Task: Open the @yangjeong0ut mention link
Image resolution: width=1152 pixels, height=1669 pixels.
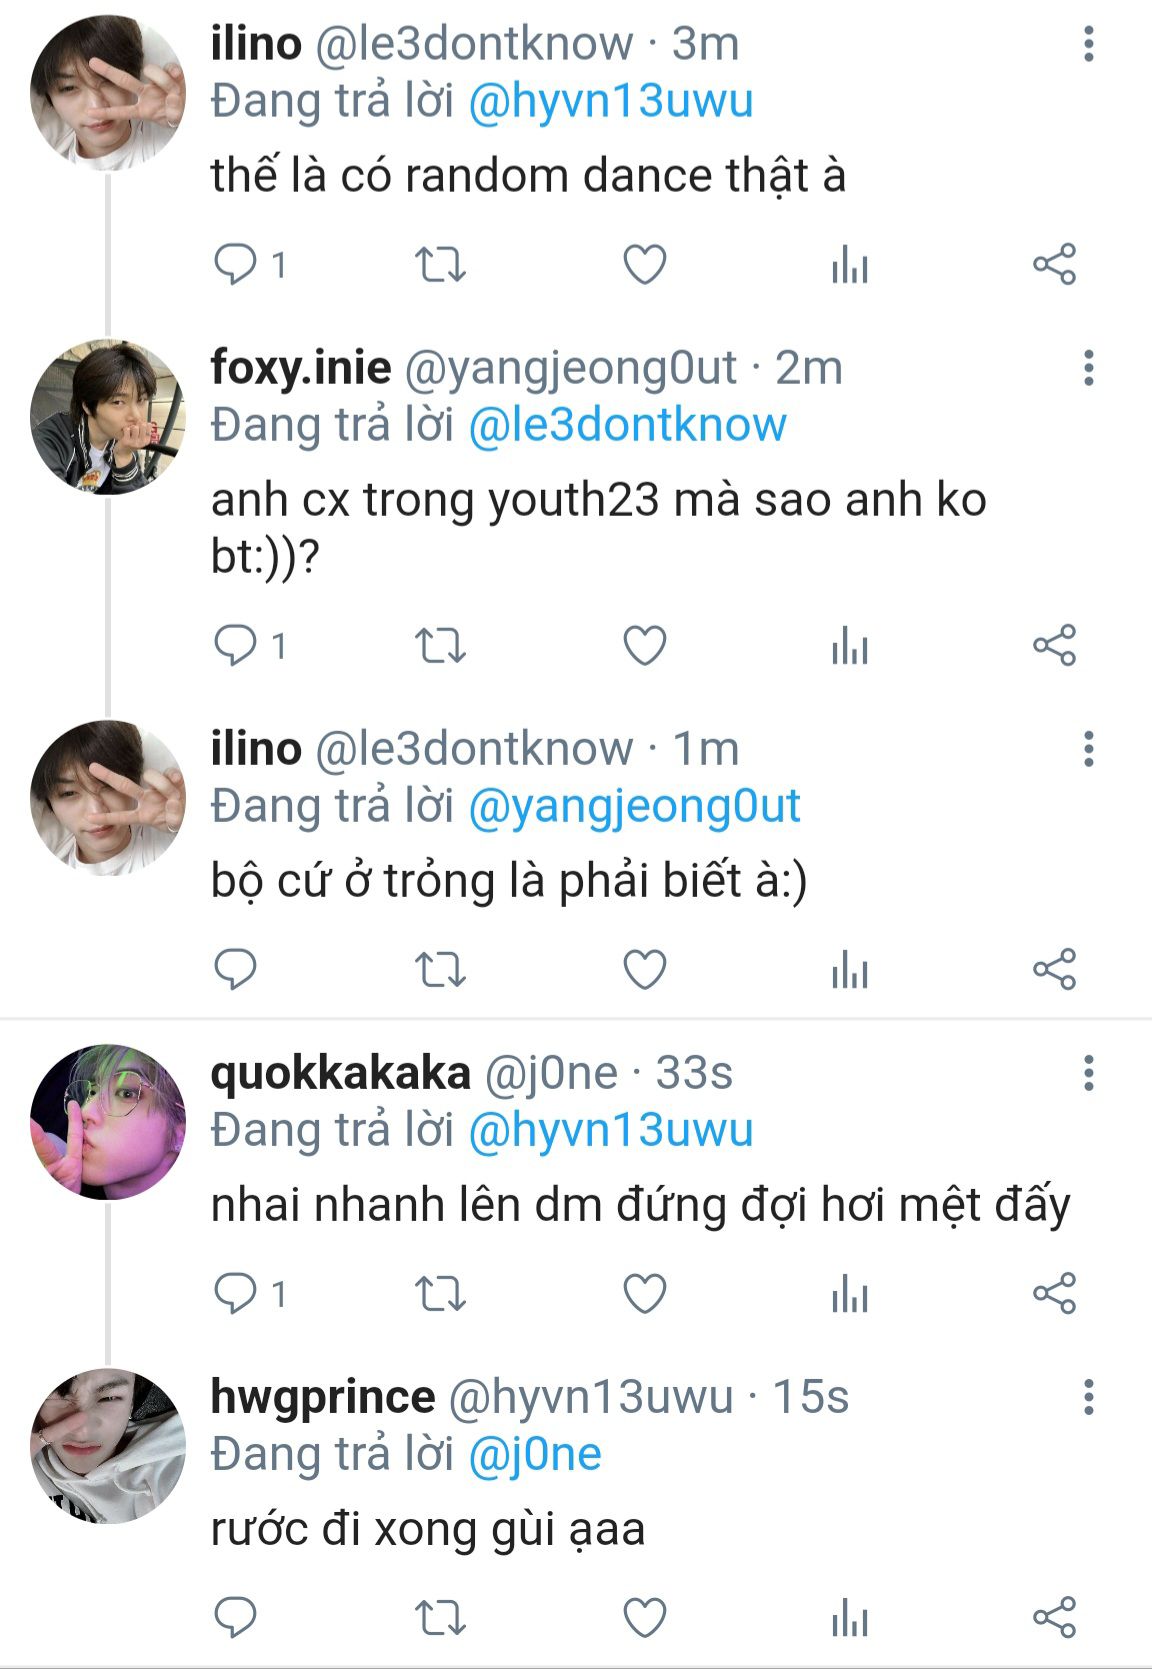Action: tap(634, 806)
